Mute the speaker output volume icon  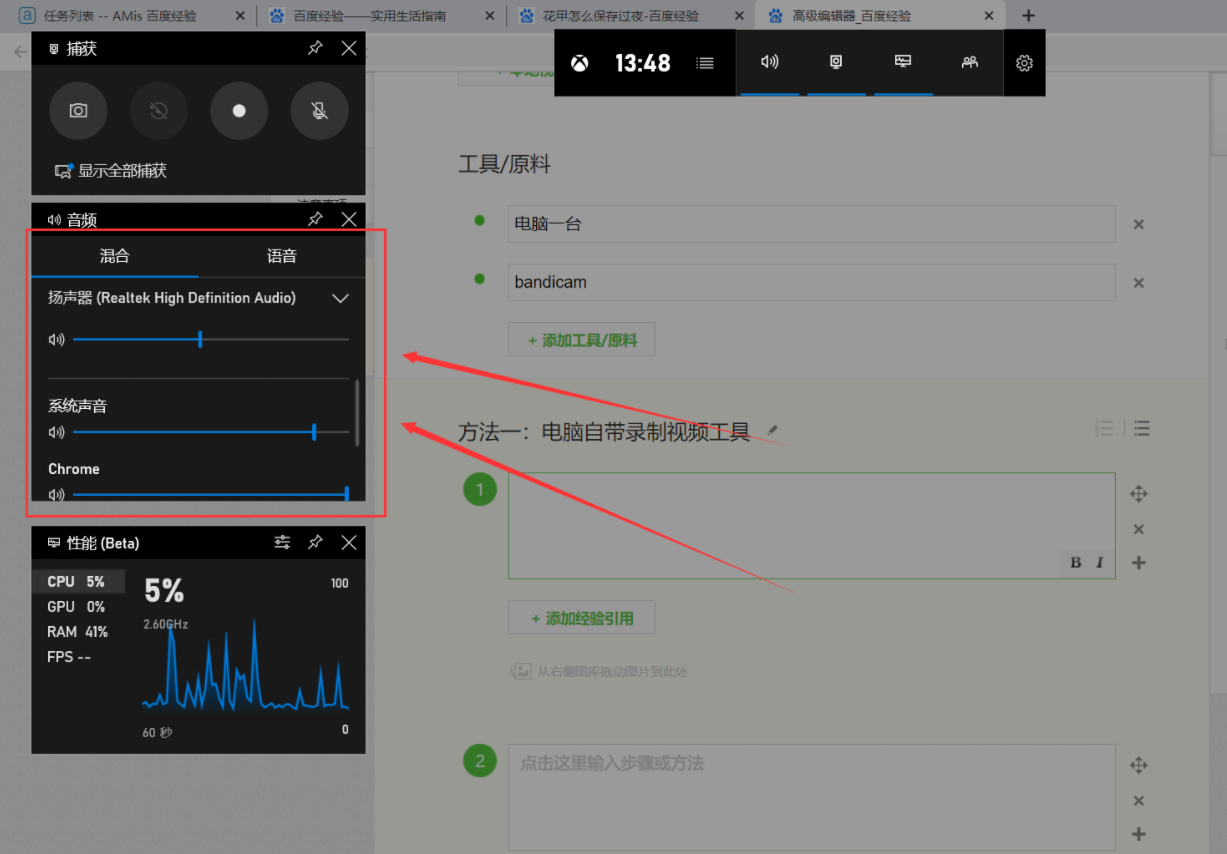(56, 340)
